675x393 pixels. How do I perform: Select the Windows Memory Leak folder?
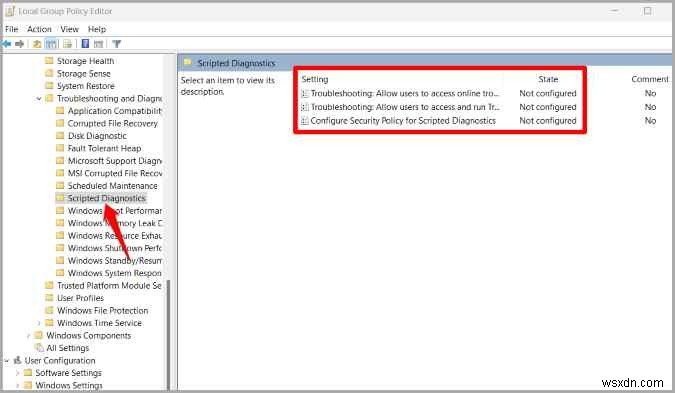pos(115,223)
